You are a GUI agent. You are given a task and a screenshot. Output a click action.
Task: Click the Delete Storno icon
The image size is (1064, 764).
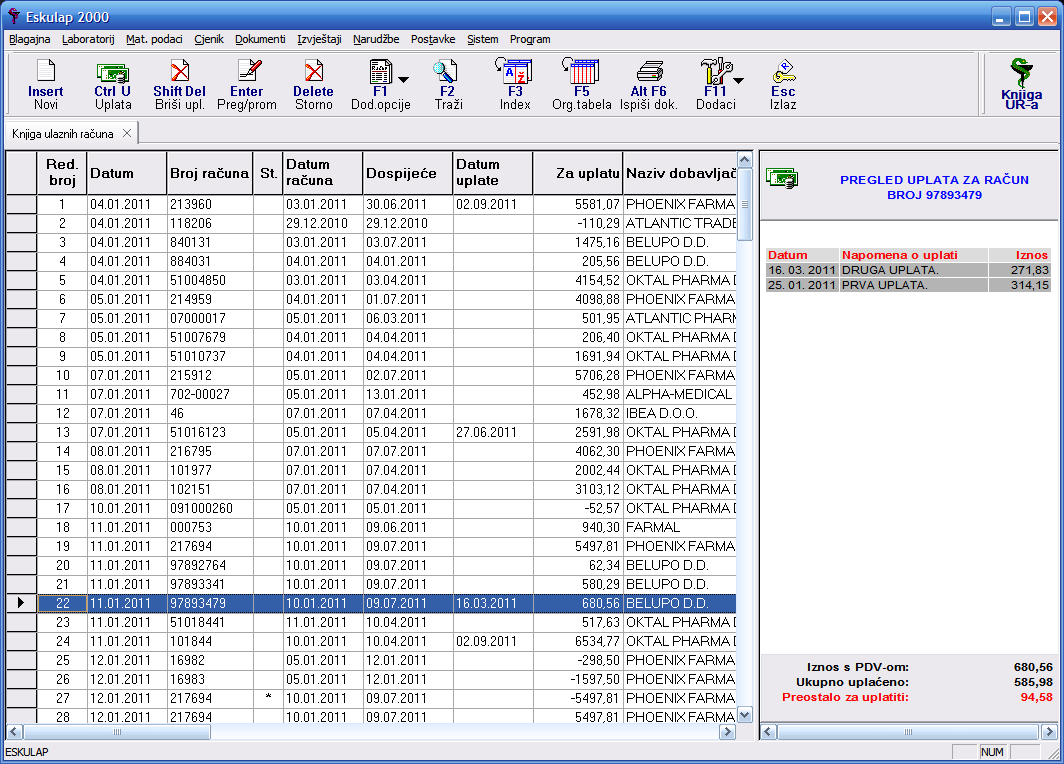point(314,71)
